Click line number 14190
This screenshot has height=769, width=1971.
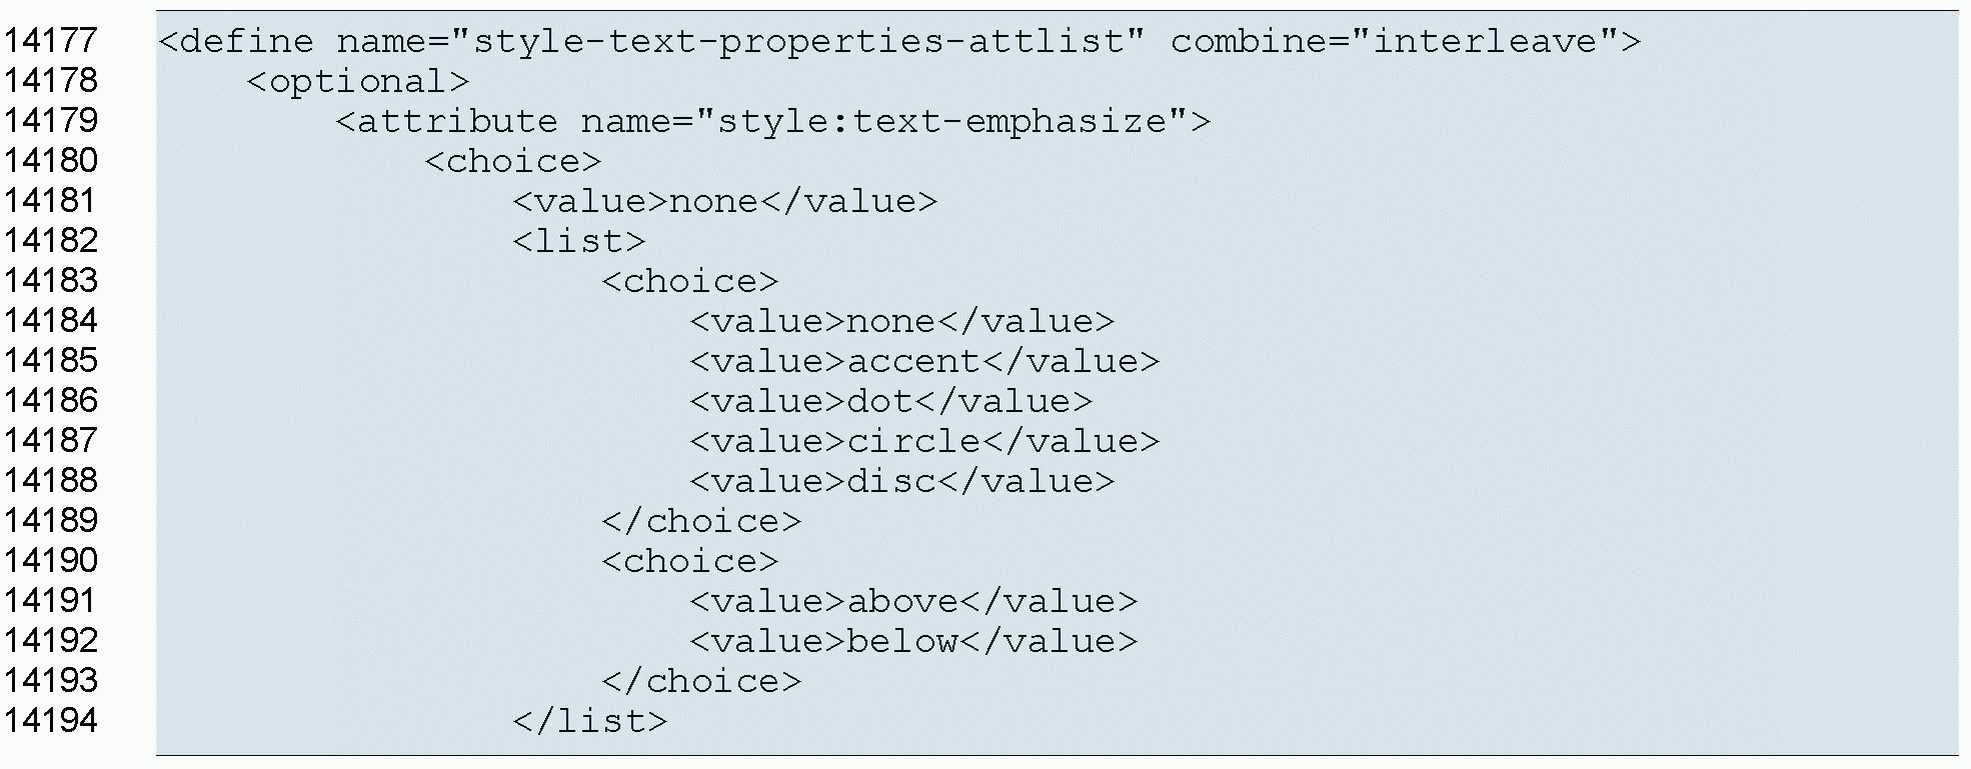coord(51,561)
